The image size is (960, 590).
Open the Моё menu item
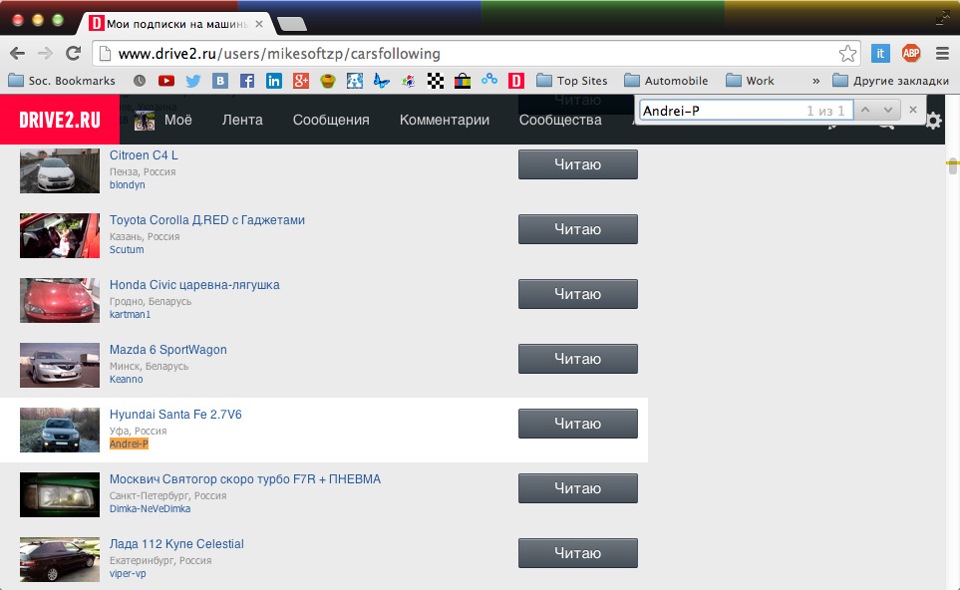178,120
